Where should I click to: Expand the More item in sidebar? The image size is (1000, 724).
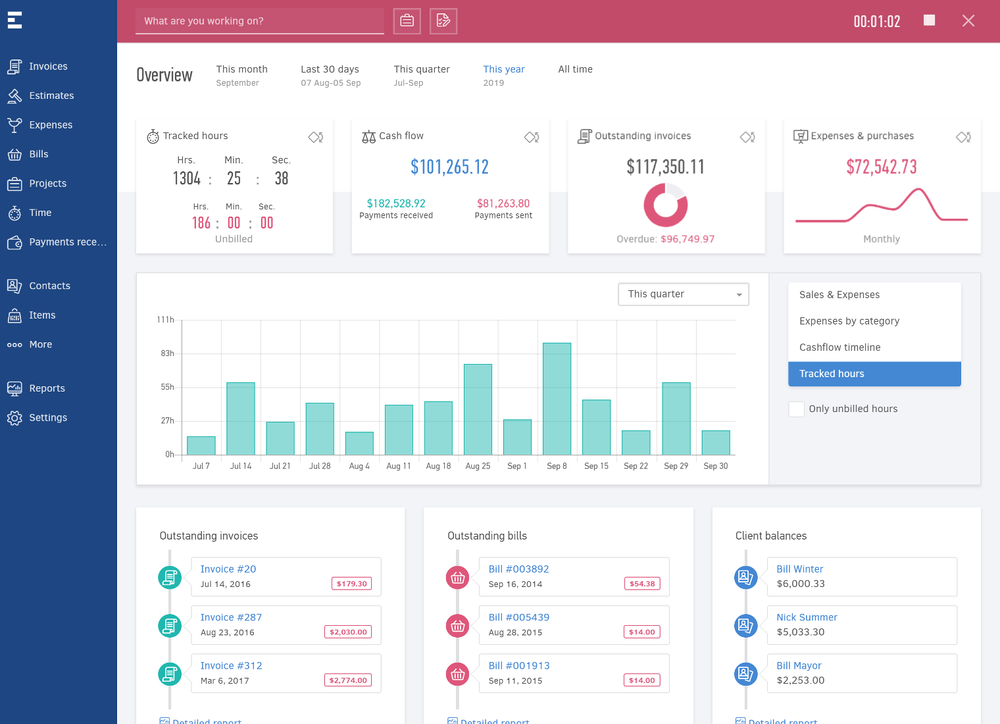pyautogui.click(x=40, y=344)
